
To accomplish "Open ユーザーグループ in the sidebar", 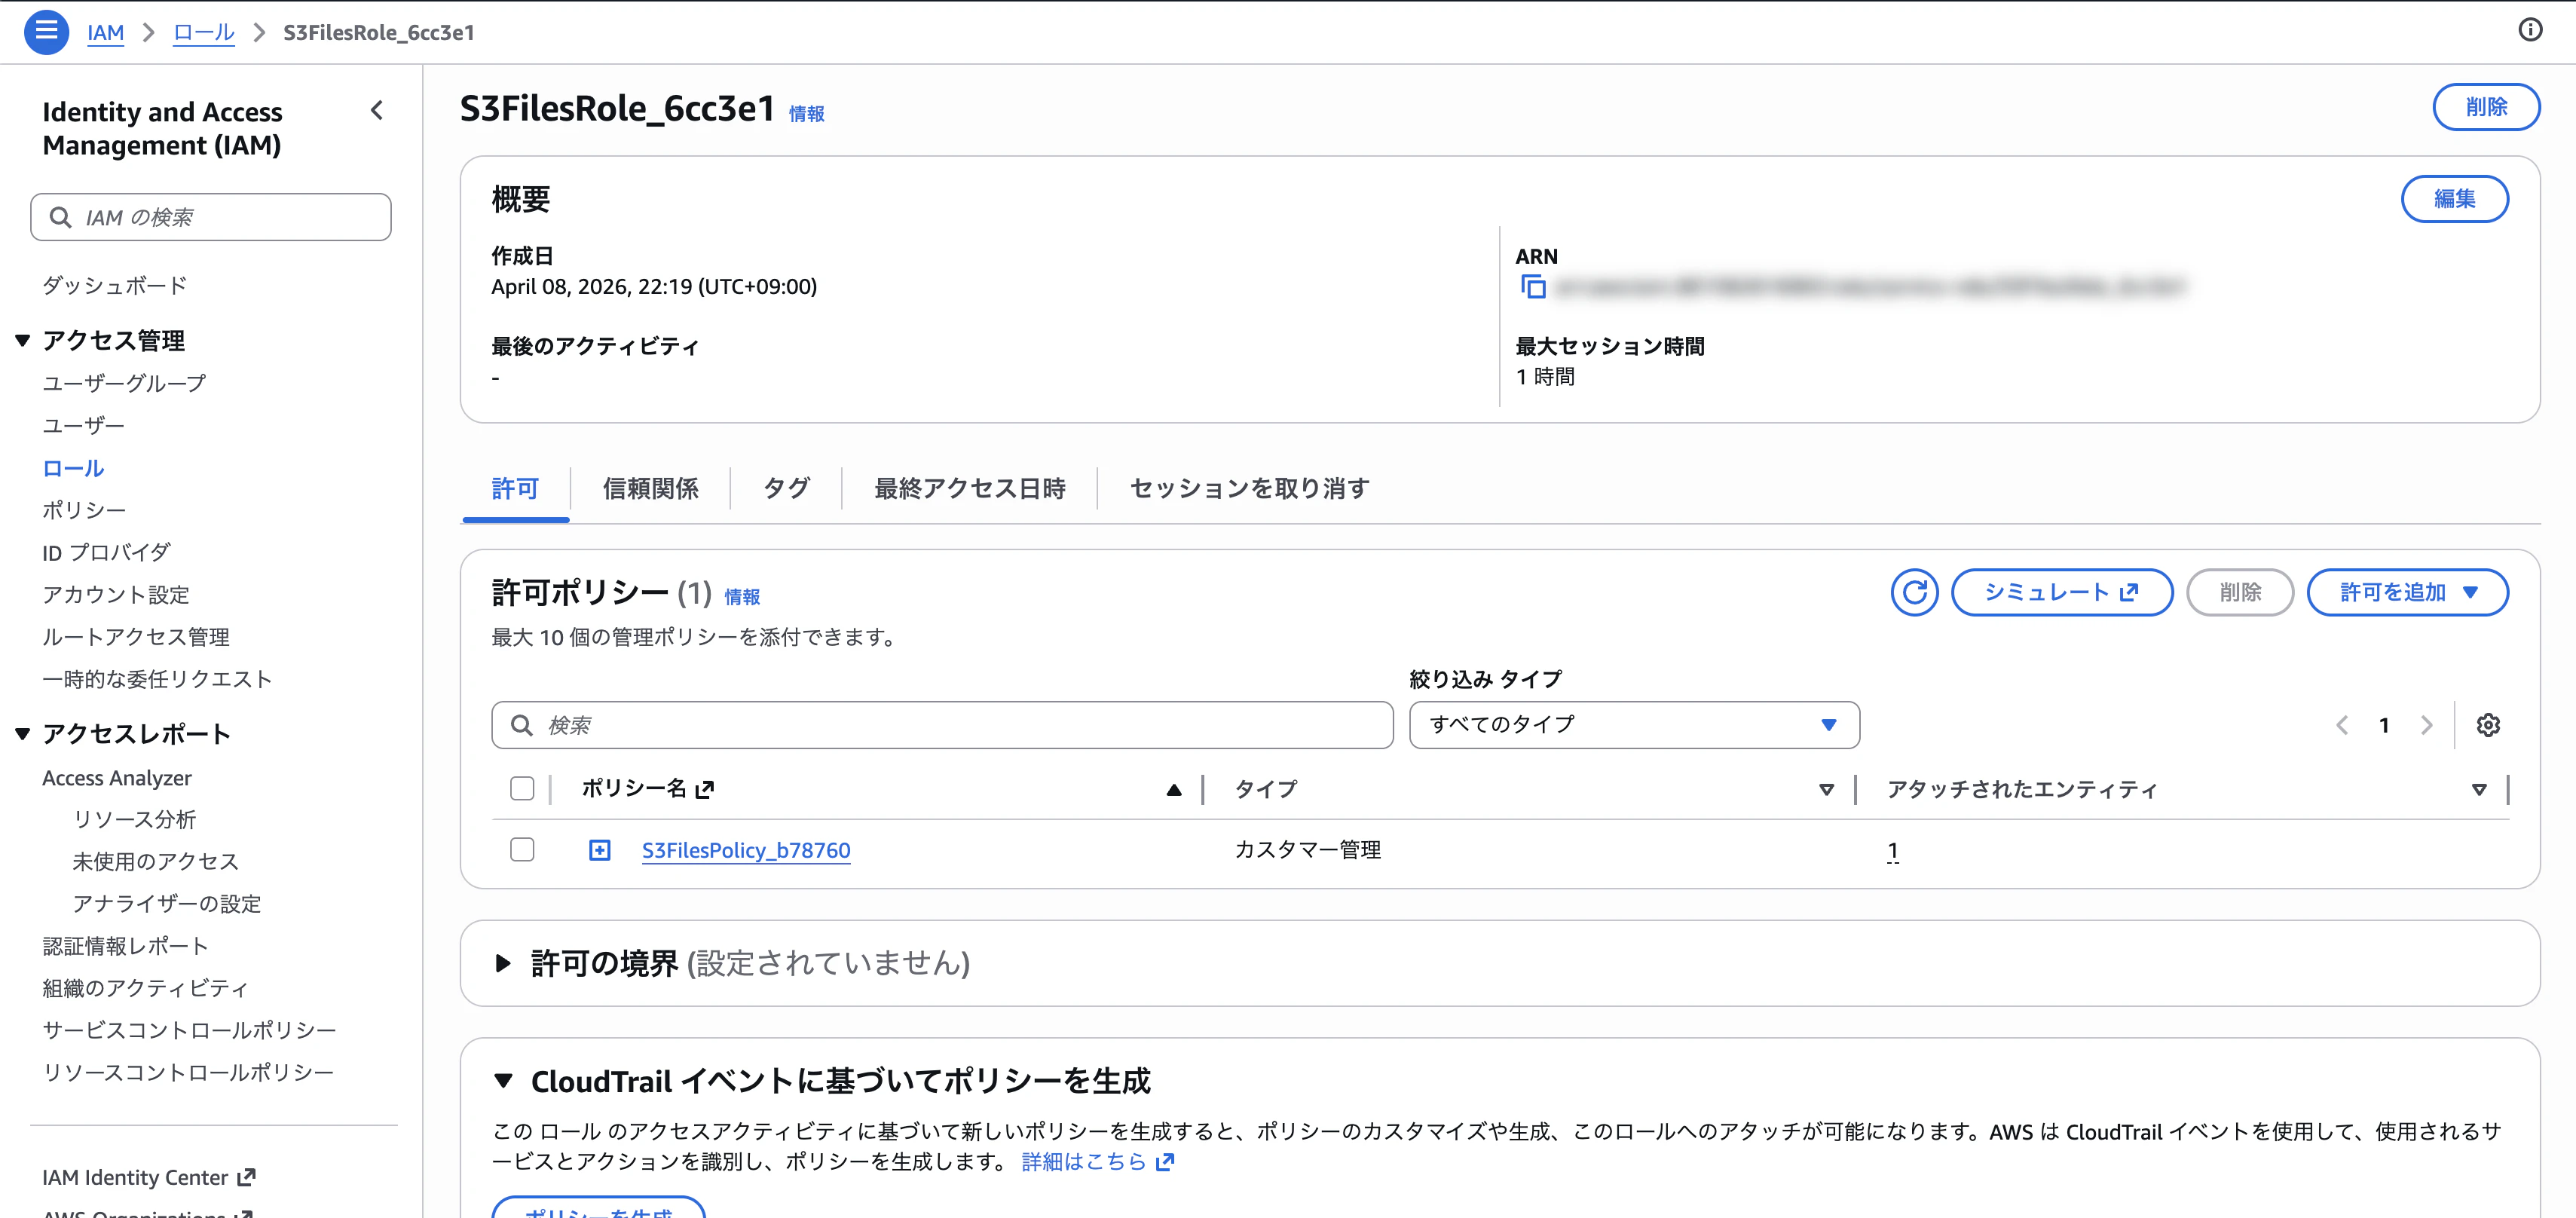I will (x=124, y=384).
